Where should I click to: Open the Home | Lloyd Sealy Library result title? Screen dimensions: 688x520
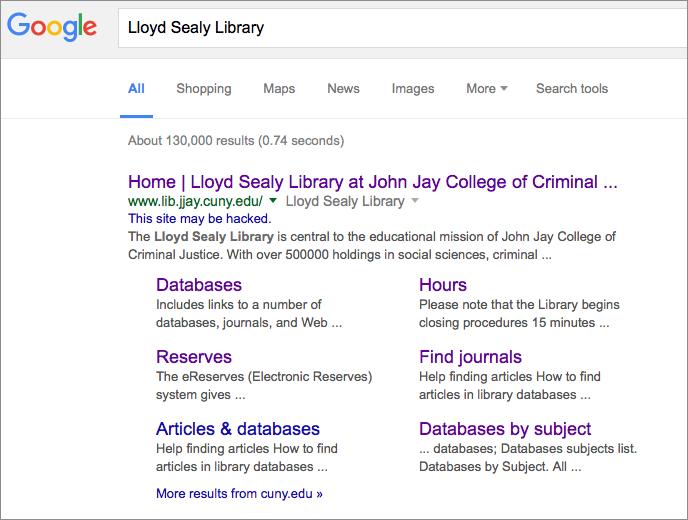pyautogui.click(x=373, y=182)
